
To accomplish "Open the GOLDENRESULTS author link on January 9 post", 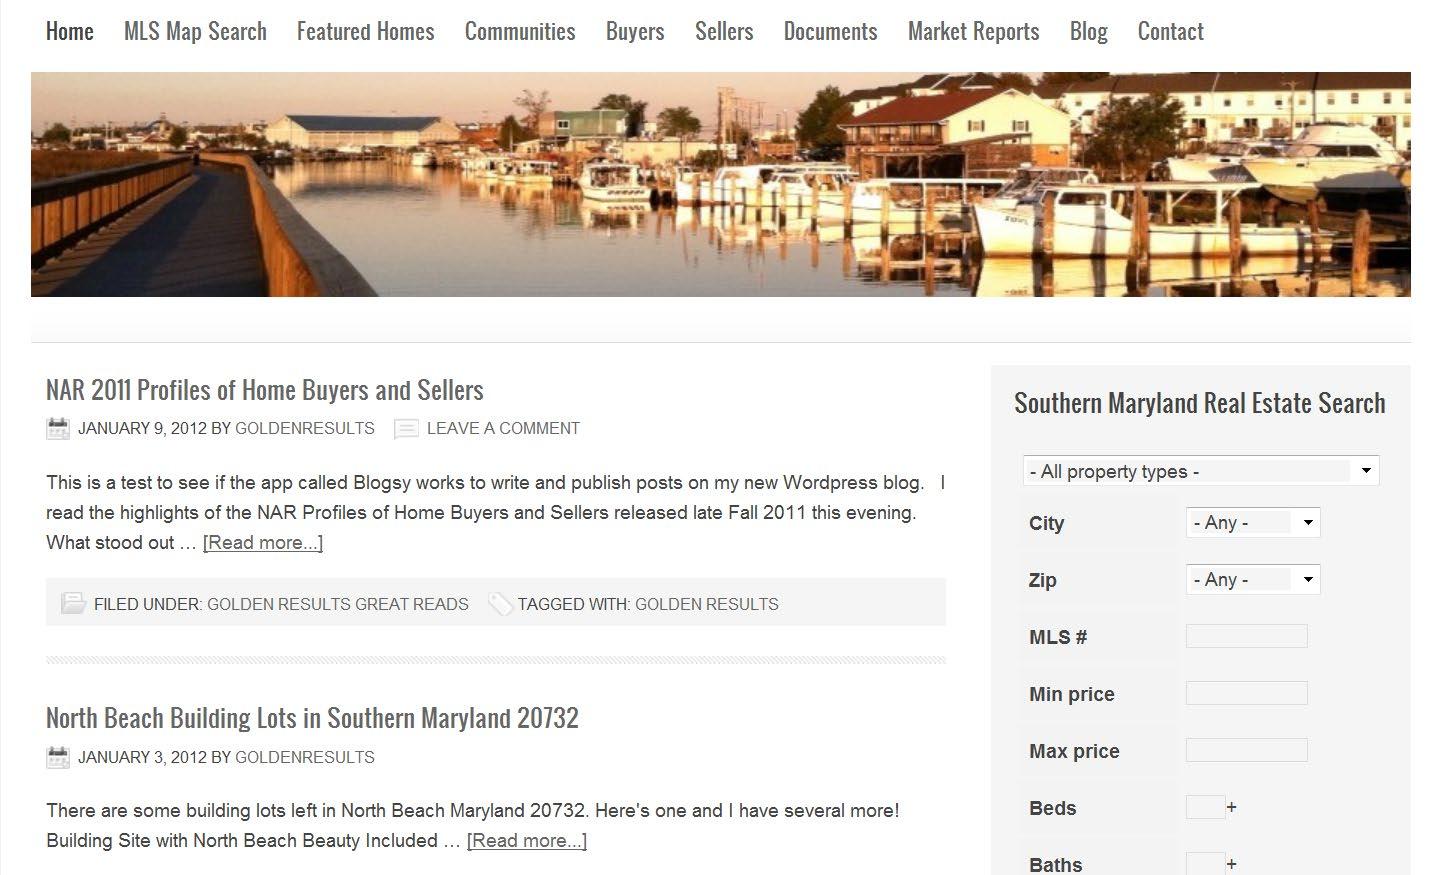I will point(305,428).
